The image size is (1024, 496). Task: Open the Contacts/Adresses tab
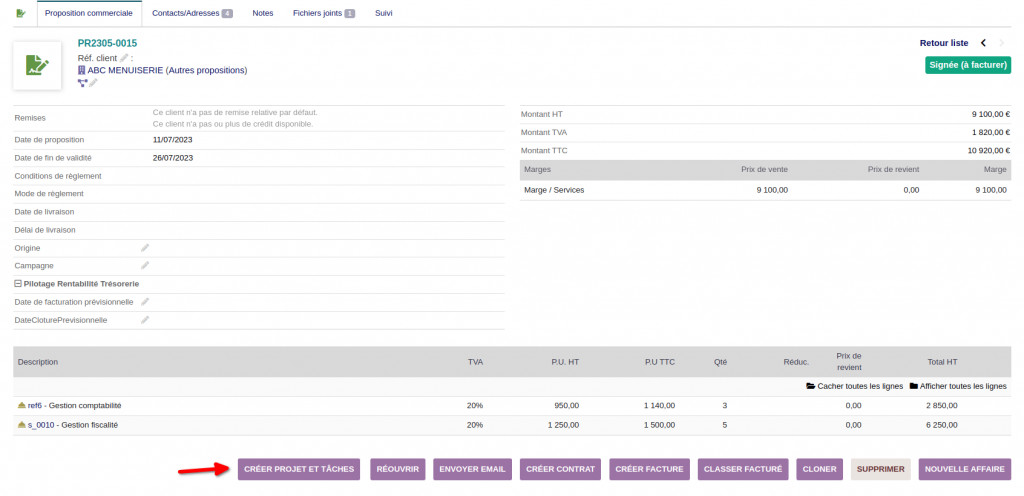(192, 14)
